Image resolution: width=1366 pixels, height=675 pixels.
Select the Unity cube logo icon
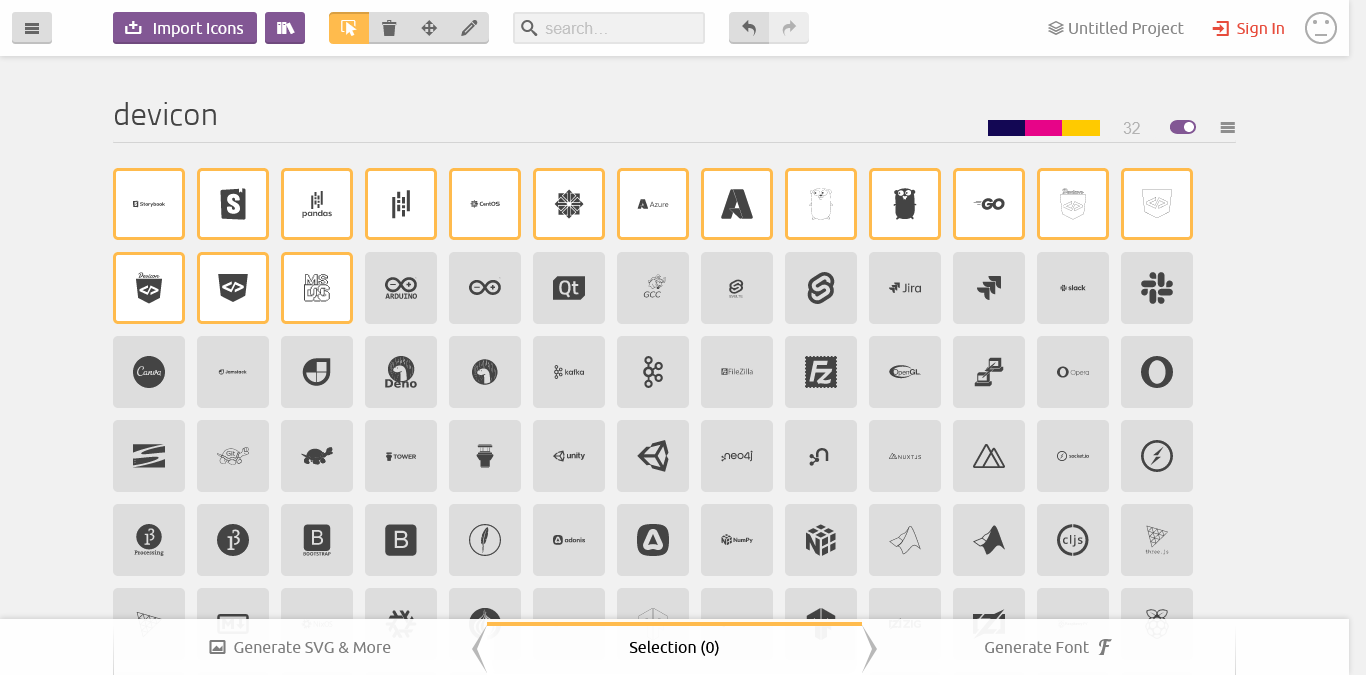[x=653, y=456]
